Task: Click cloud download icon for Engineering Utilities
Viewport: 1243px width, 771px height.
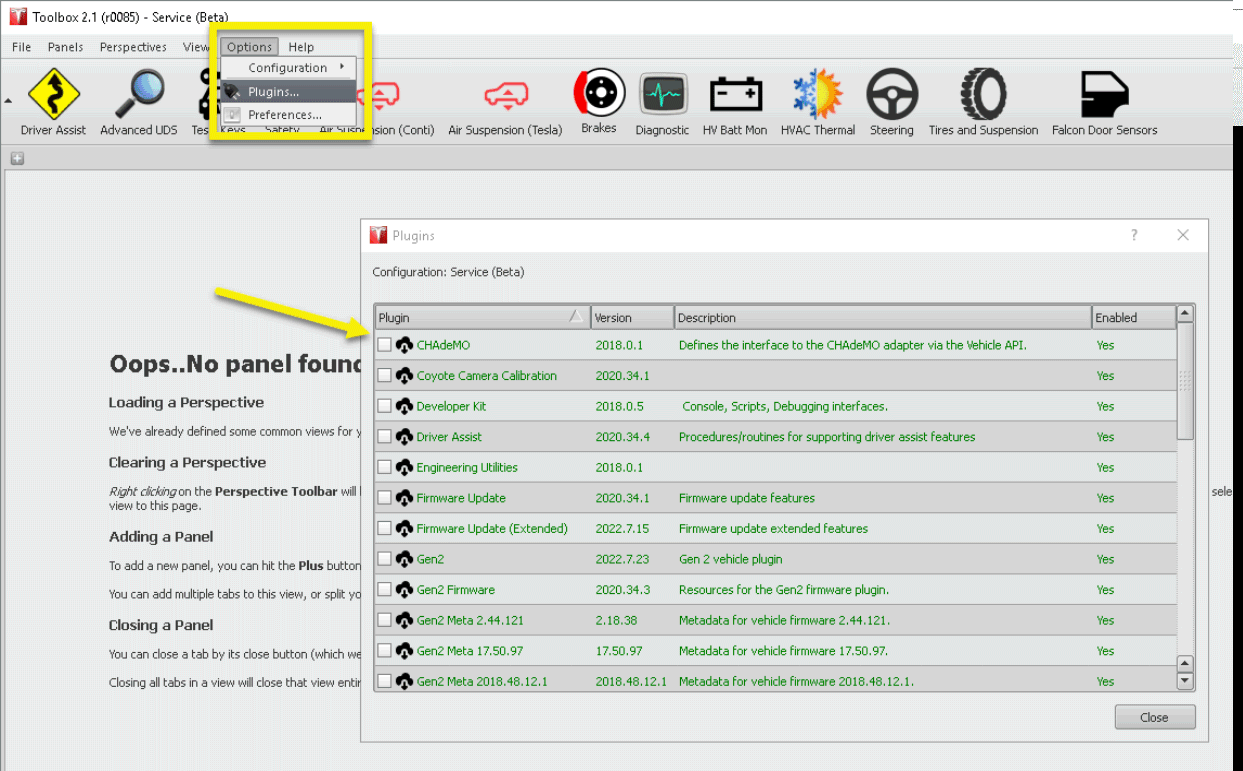Action: [x=404, y=467]
